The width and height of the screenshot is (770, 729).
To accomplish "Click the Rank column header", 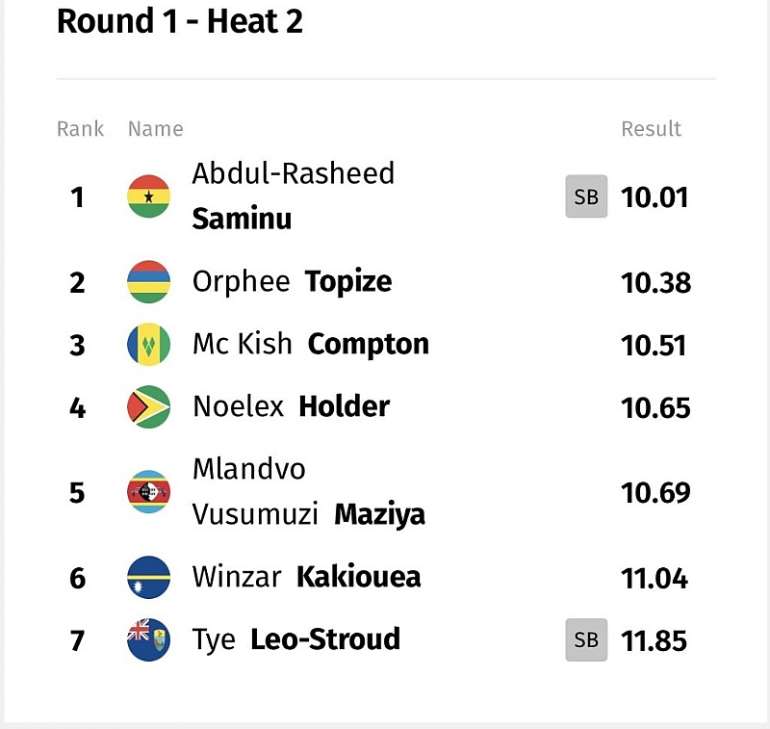I will pos(80,129).
